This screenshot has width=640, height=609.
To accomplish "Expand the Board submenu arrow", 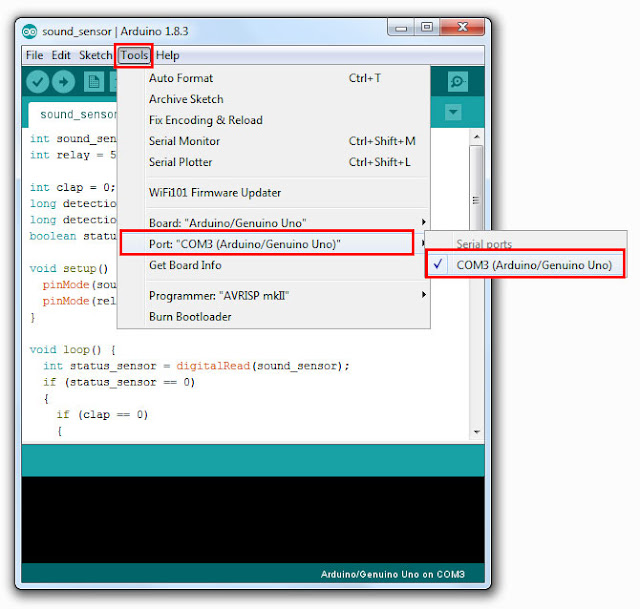I will 424,222.
